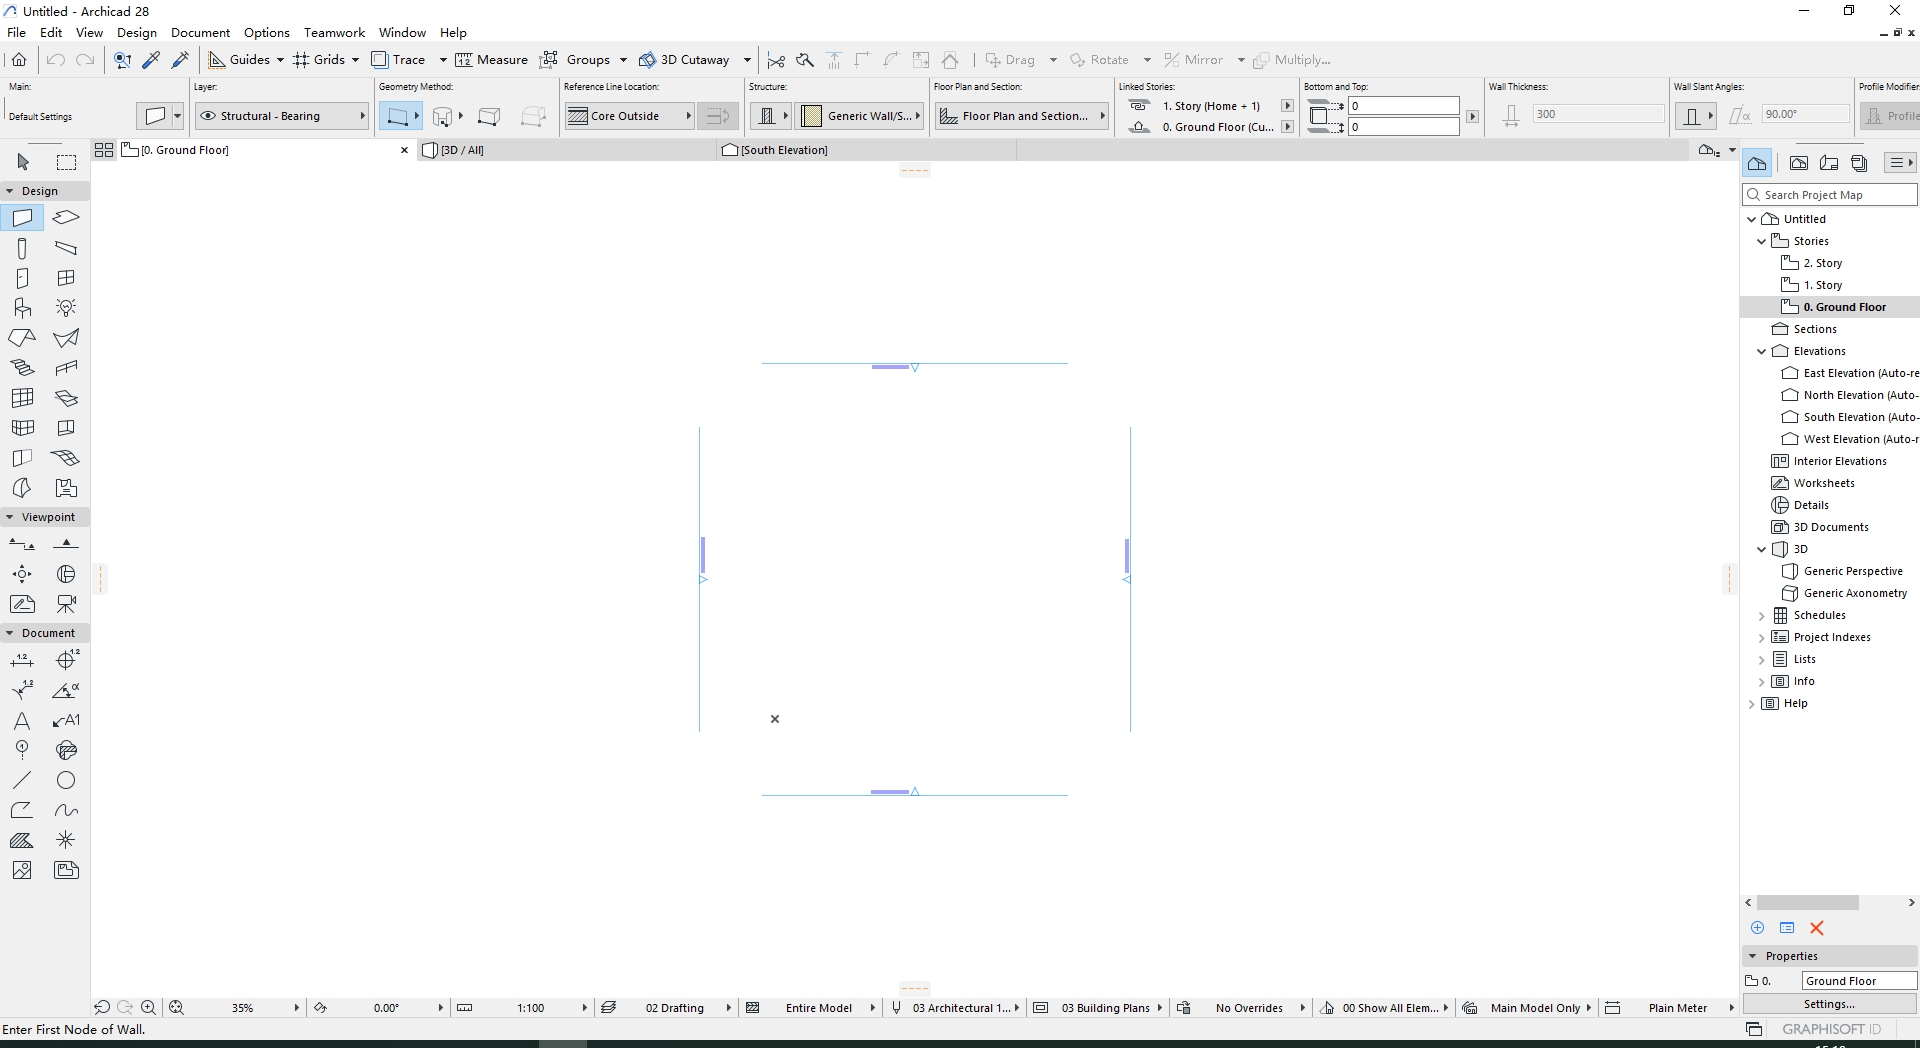Viewport: 1920px width, 1048px height.
Task: Open the 3D Cutaway dropdown arrow
Action: (746, 60)
